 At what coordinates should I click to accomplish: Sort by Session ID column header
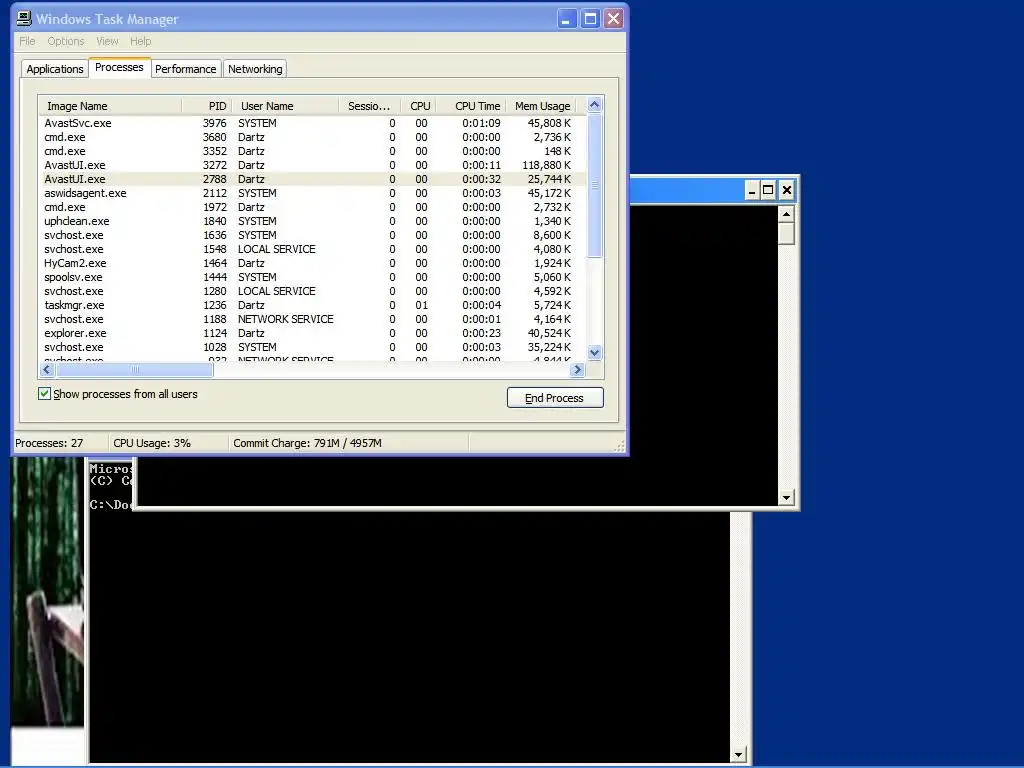pyautogui.click(x=369, y=106)
